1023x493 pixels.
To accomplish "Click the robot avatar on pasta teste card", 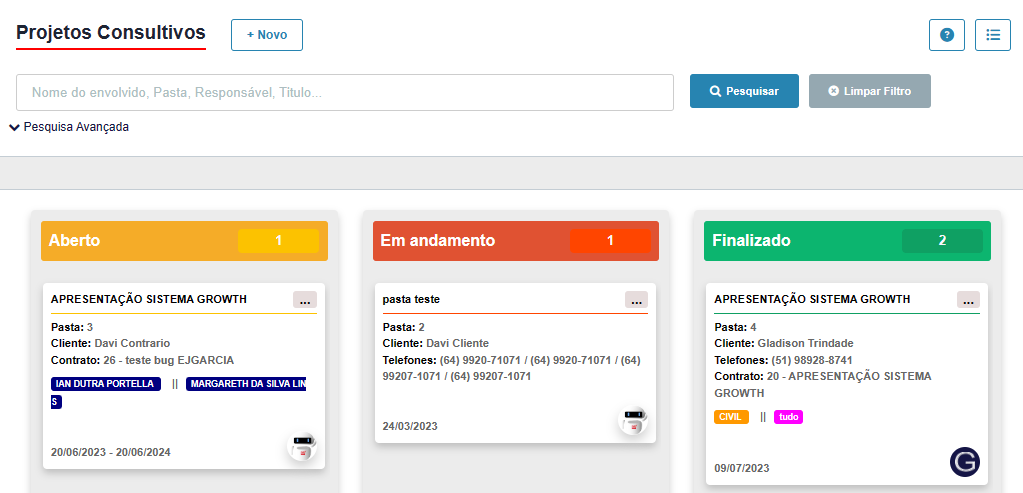I will 634,421.
